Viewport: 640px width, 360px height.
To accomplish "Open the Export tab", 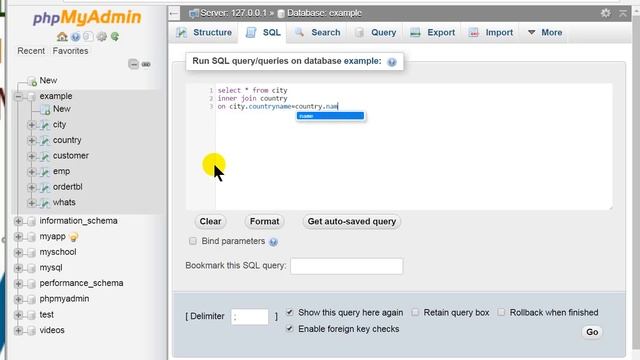I will point(433,33).
